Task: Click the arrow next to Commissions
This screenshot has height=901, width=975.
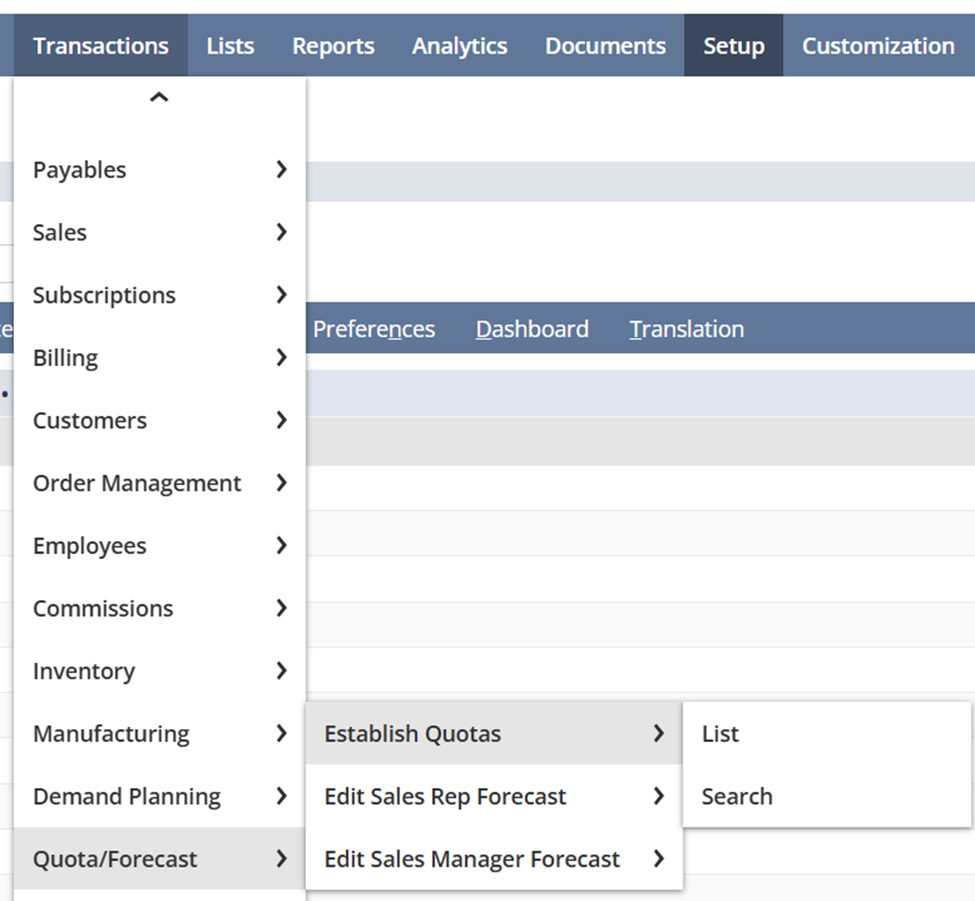Action: 281,608
